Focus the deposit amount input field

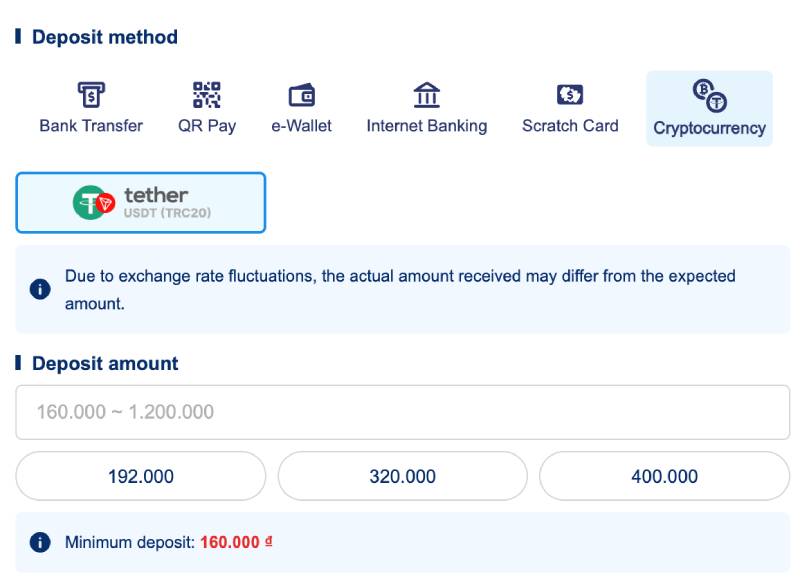point(402,412)
